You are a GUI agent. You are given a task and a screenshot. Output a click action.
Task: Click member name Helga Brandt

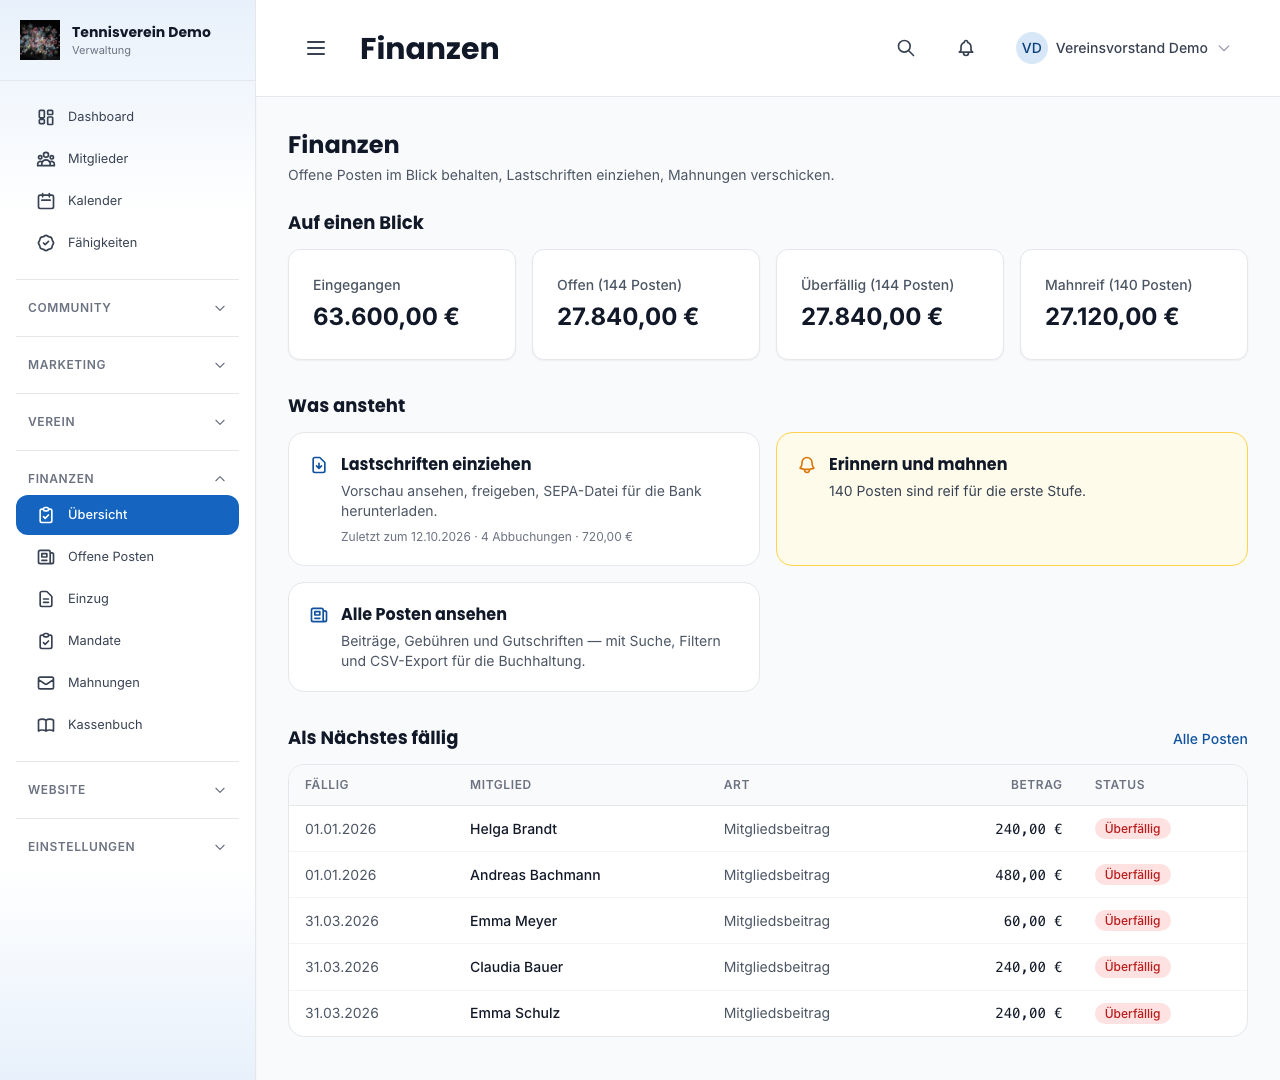click(x=513, y=829)
